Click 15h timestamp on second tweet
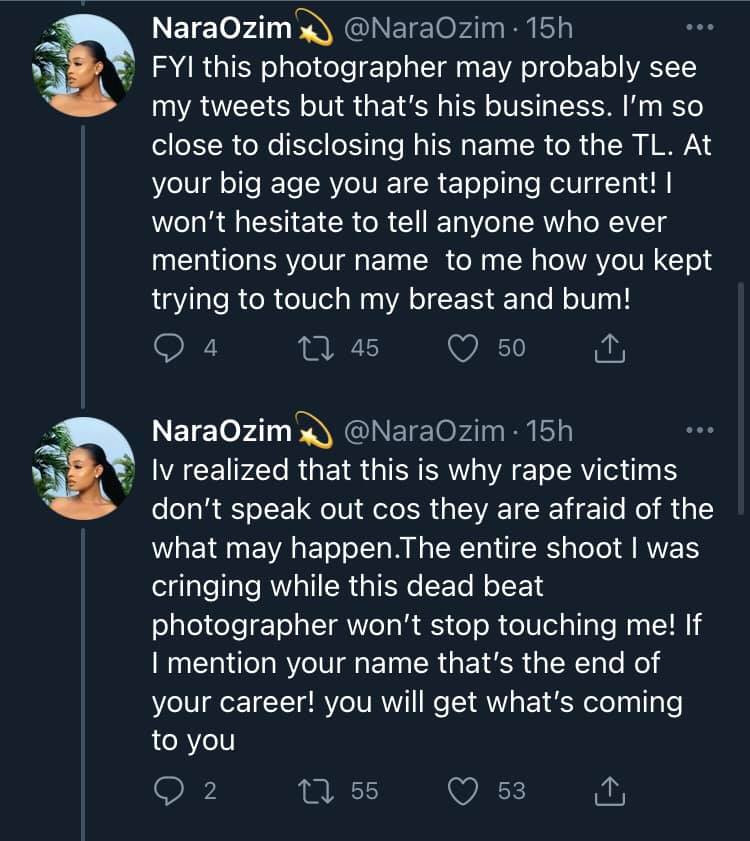750x841 pixels. pyautogui.click(x=548, y=431)
